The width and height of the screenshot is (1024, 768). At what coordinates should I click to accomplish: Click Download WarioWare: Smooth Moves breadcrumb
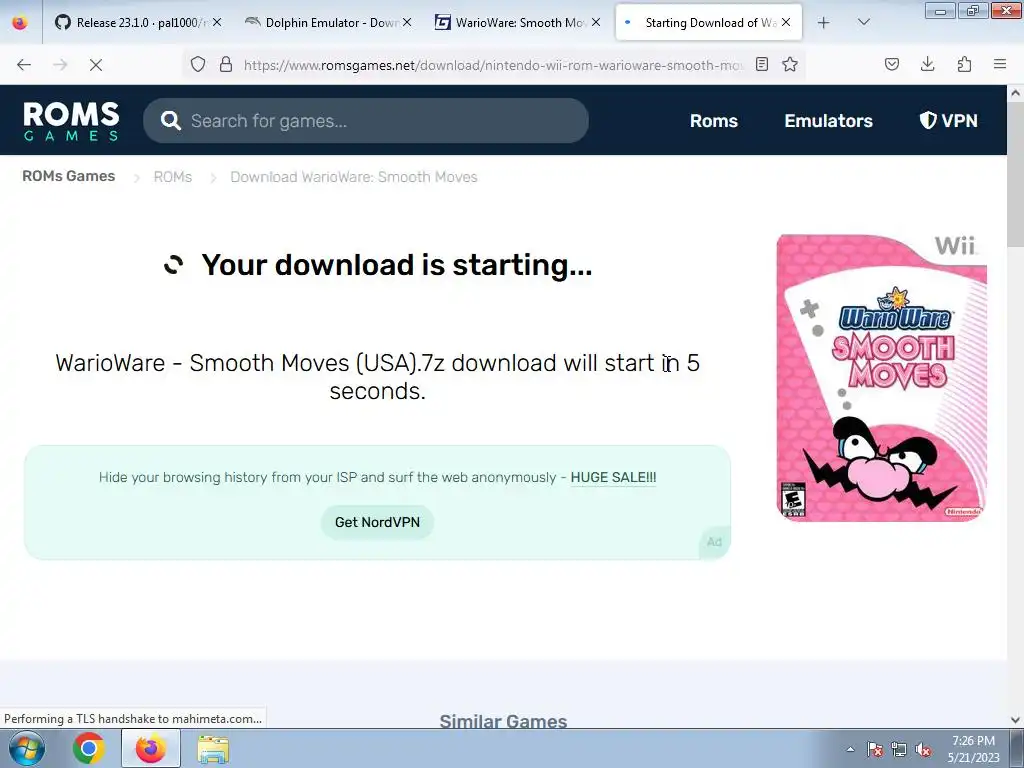[x=354, y=177]
